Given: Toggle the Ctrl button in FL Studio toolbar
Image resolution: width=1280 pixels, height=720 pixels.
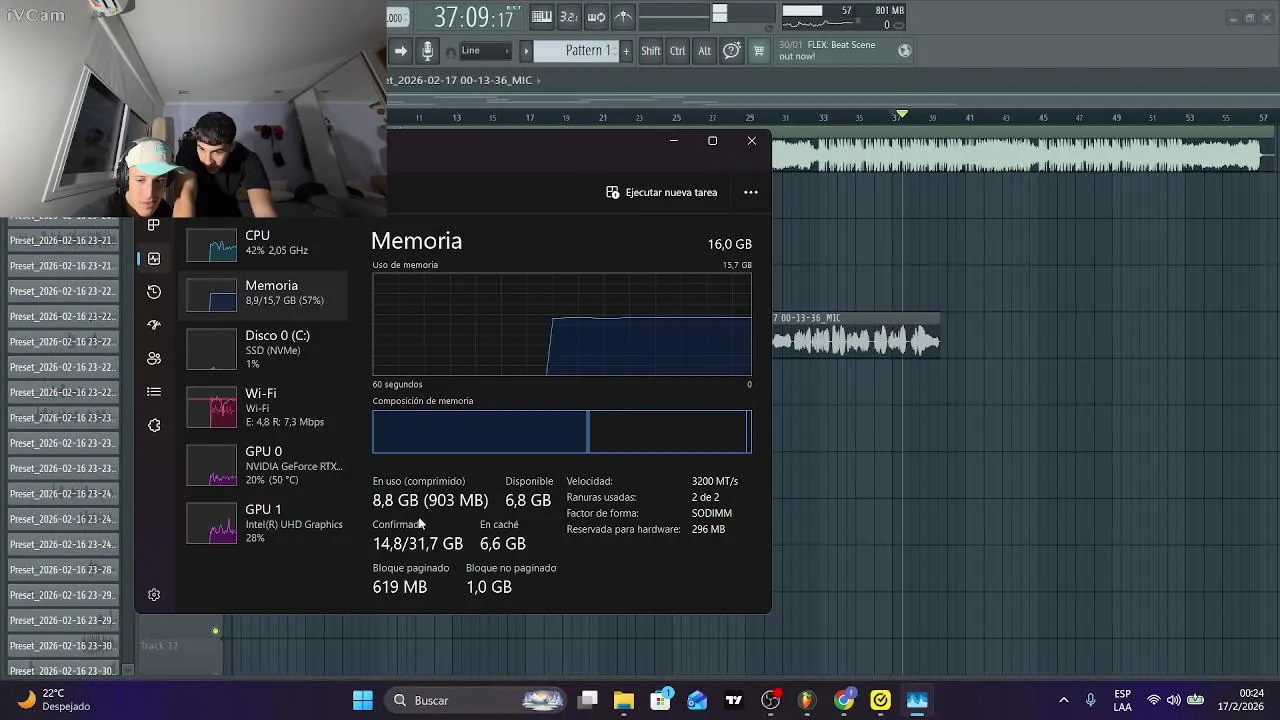Looking at the screenshot, I should 678,51.
